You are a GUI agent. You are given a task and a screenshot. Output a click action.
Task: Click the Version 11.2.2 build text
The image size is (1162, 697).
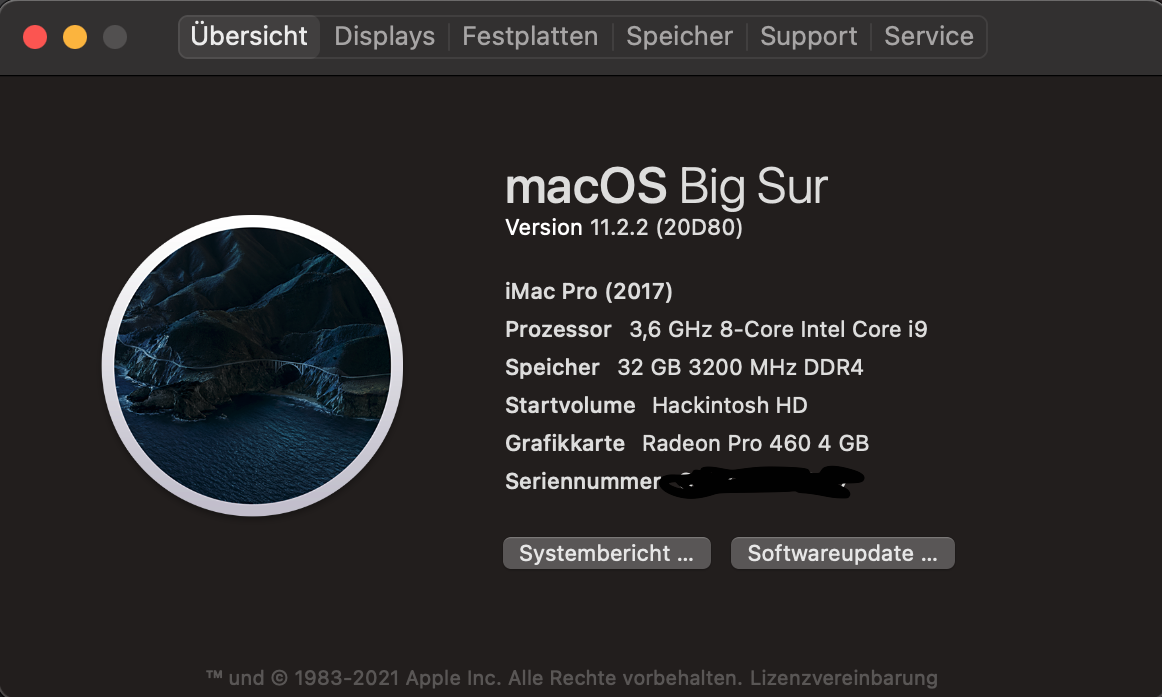pyautogui.click(x=624, y=228)
